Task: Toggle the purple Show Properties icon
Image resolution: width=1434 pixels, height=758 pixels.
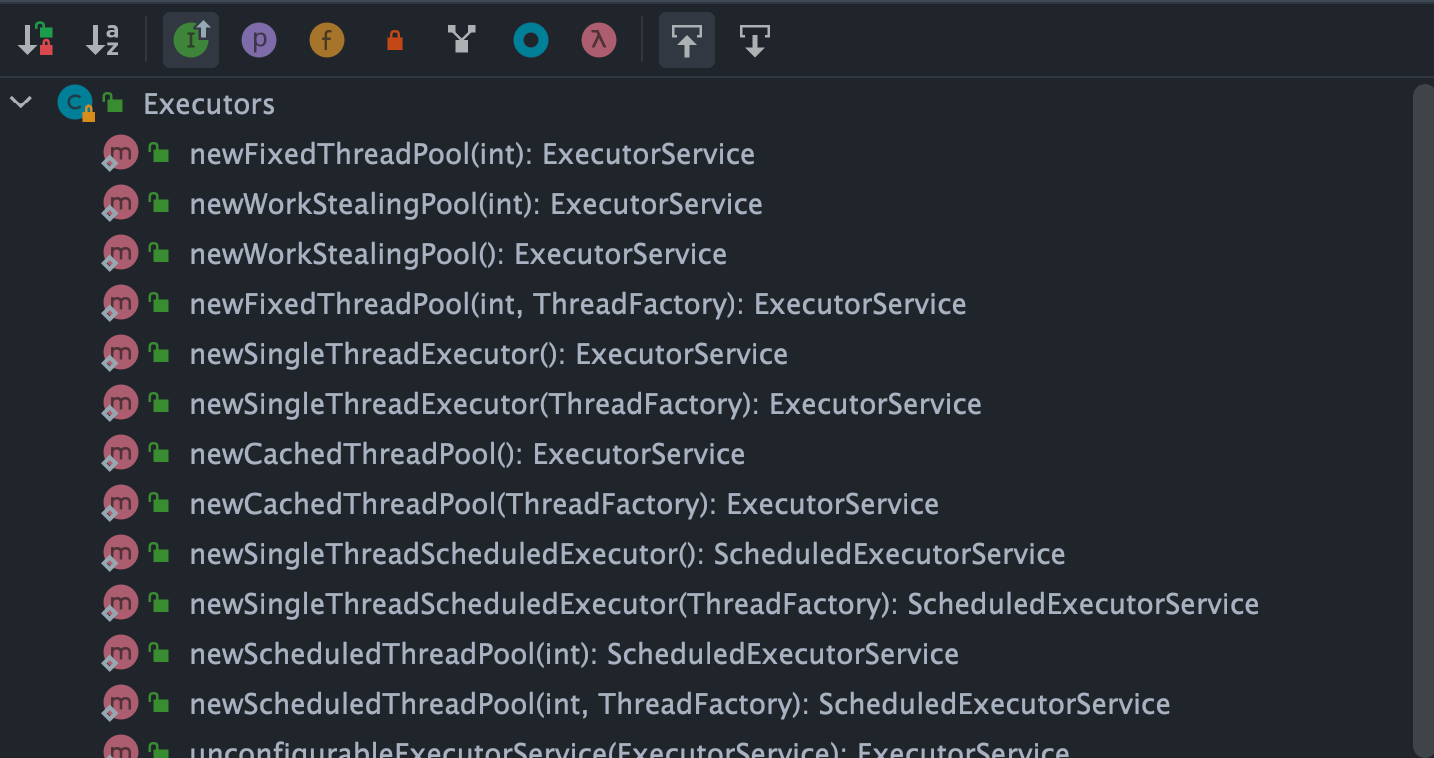Action: click(258, 40)
